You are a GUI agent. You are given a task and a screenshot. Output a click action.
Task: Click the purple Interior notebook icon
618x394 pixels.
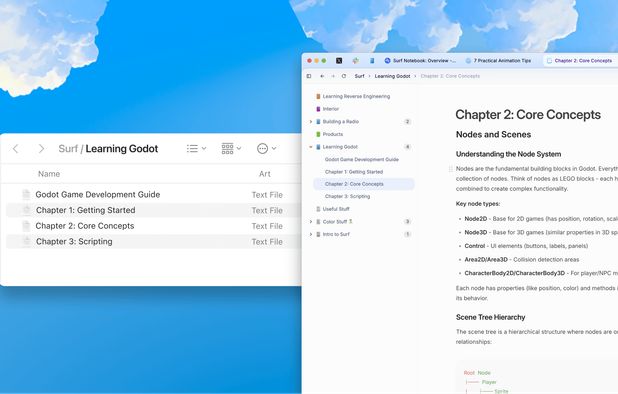[318, 109]
